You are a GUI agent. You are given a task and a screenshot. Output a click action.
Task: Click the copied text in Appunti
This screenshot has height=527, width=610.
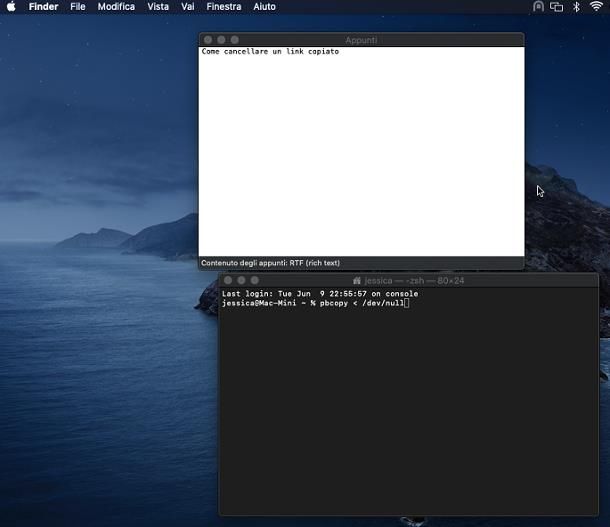point(270,52)
